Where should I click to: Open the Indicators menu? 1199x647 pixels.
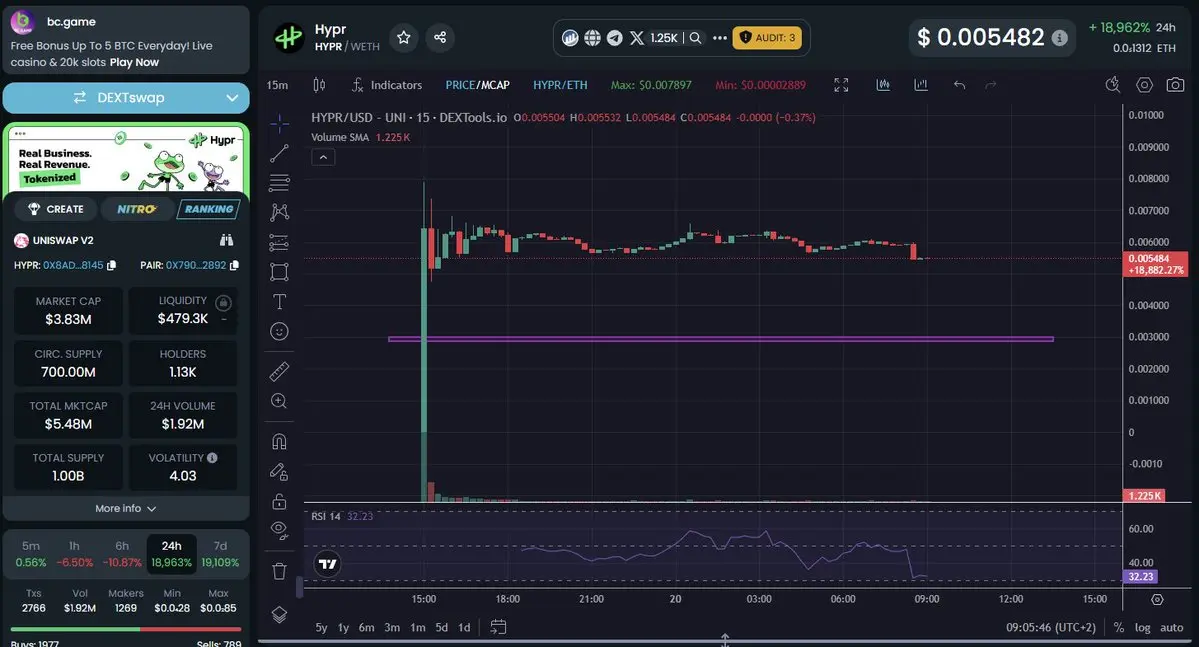click(387, 85)
